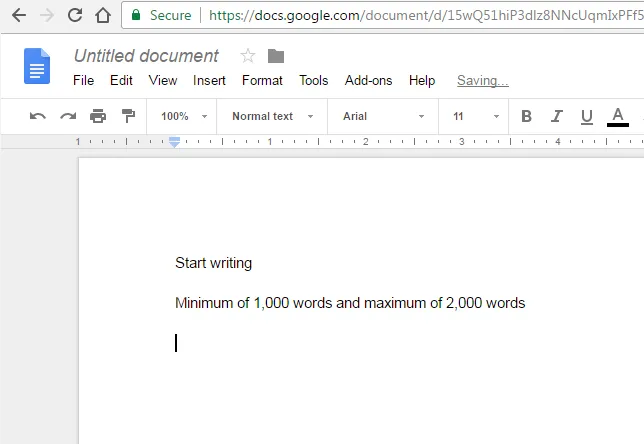644x444 pixels.
Task: Toggle italic formatting
Action: pos(557,116)
